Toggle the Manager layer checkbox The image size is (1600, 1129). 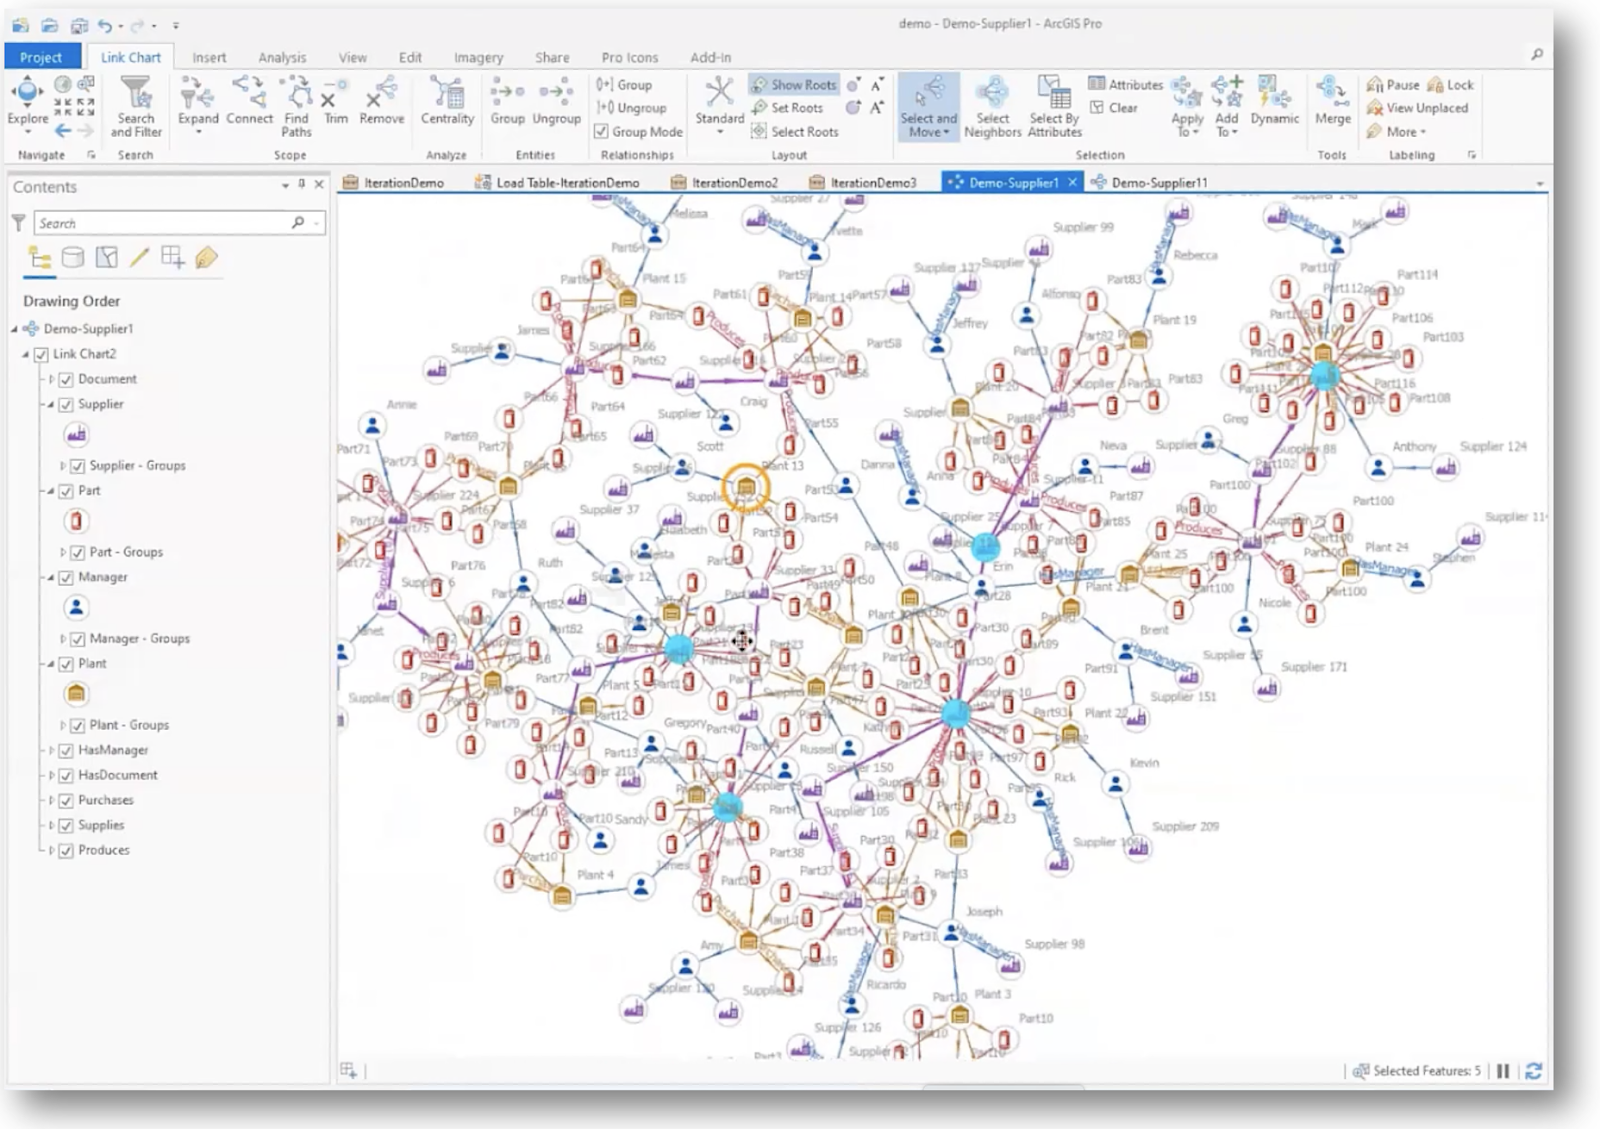[66, 577]
